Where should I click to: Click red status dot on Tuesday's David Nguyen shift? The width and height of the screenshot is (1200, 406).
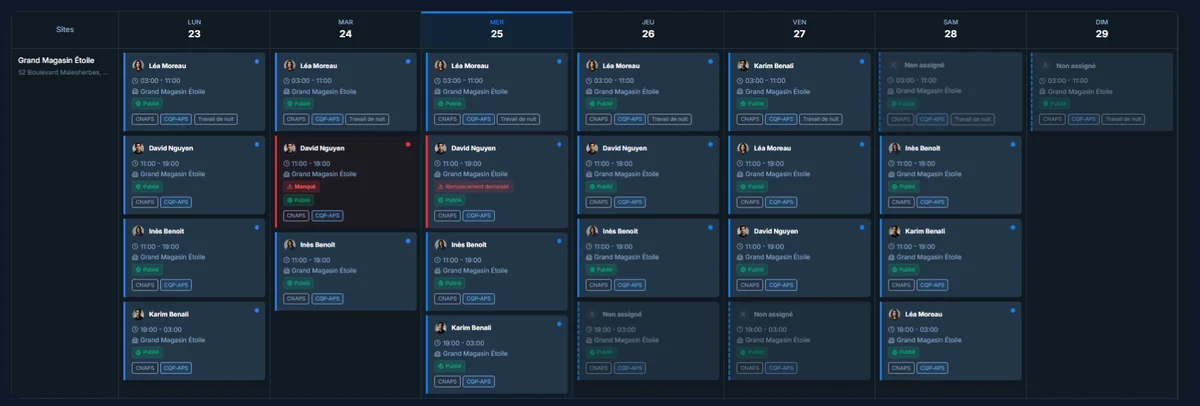click(x=408, y=144)
